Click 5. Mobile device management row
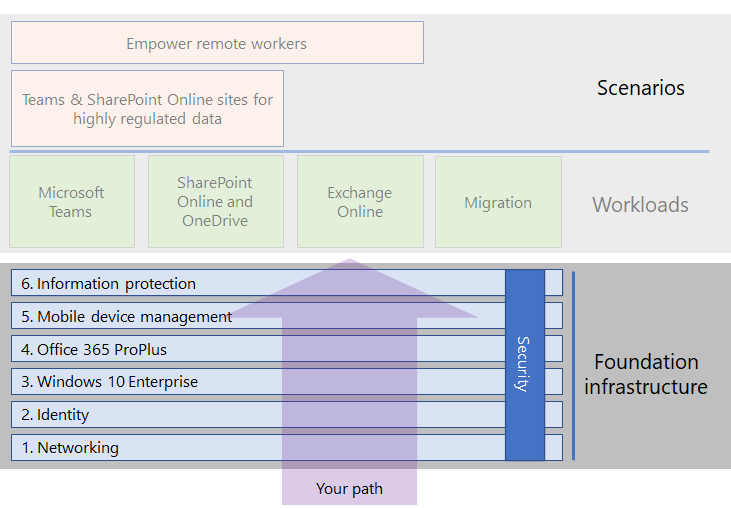Screen dimensions: 731x508 tap(287, 316)
